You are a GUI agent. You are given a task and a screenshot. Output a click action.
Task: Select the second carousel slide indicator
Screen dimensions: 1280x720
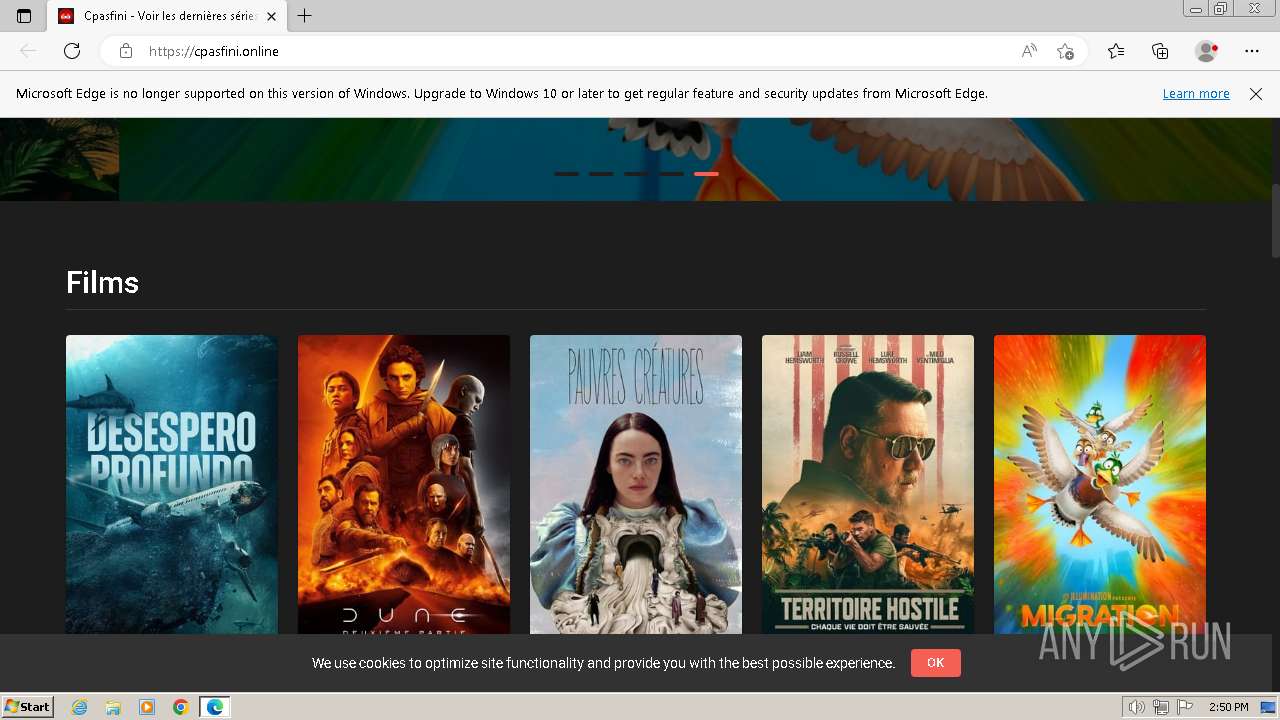601,174
